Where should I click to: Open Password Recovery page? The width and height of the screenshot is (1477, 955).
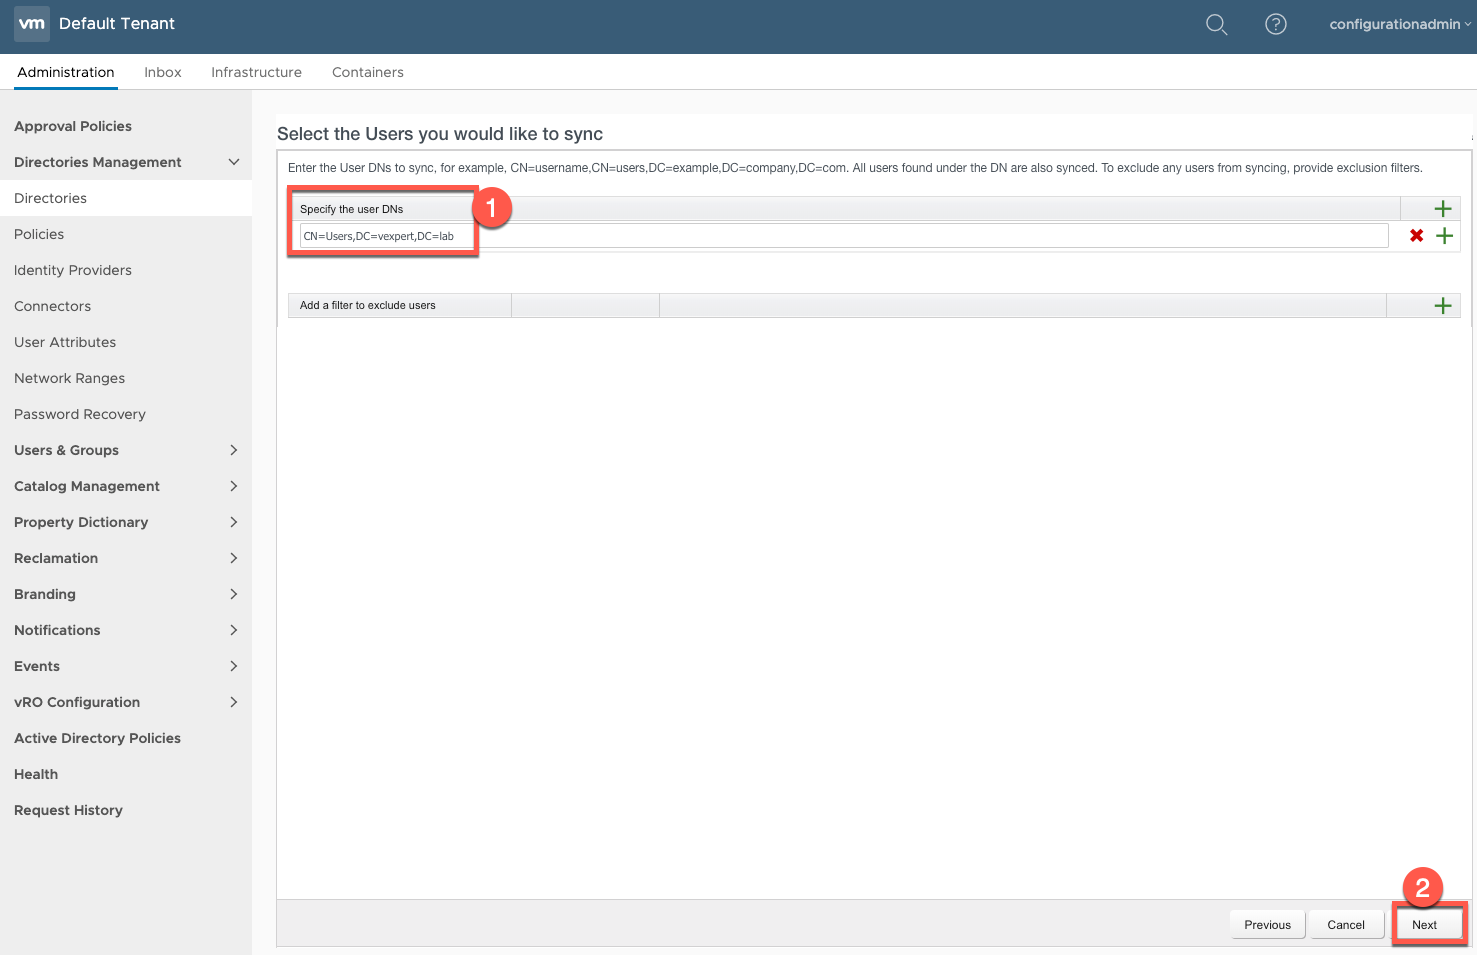(x=80, y=414)
